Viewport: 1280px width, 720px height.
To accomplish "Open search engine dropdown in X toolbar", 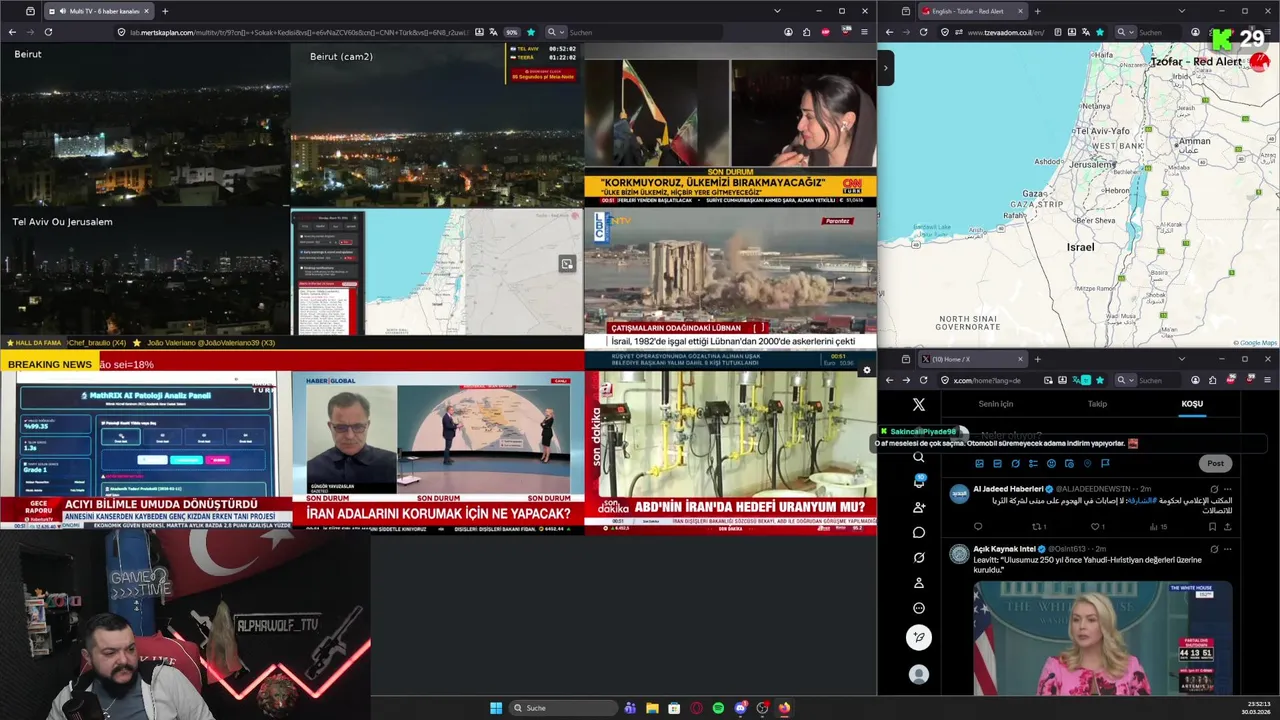I will (x=1124, y=380).
